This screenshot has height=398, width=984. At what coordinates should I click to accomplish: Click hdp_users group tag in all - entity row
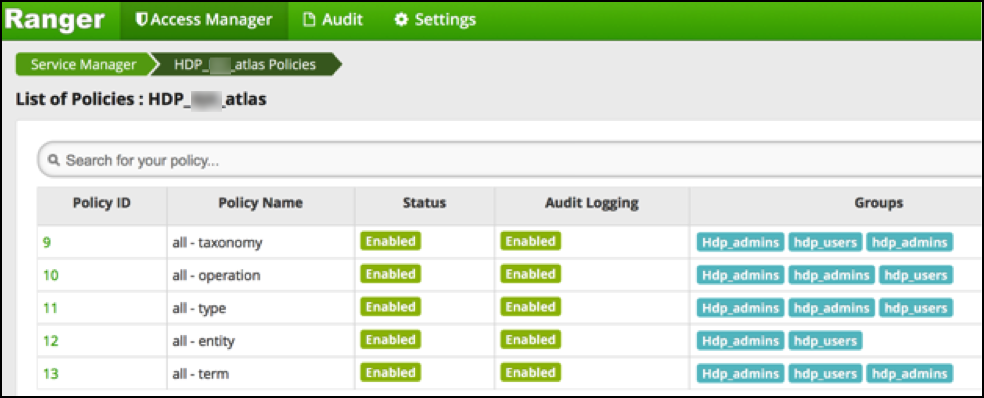tap(825, 341)
